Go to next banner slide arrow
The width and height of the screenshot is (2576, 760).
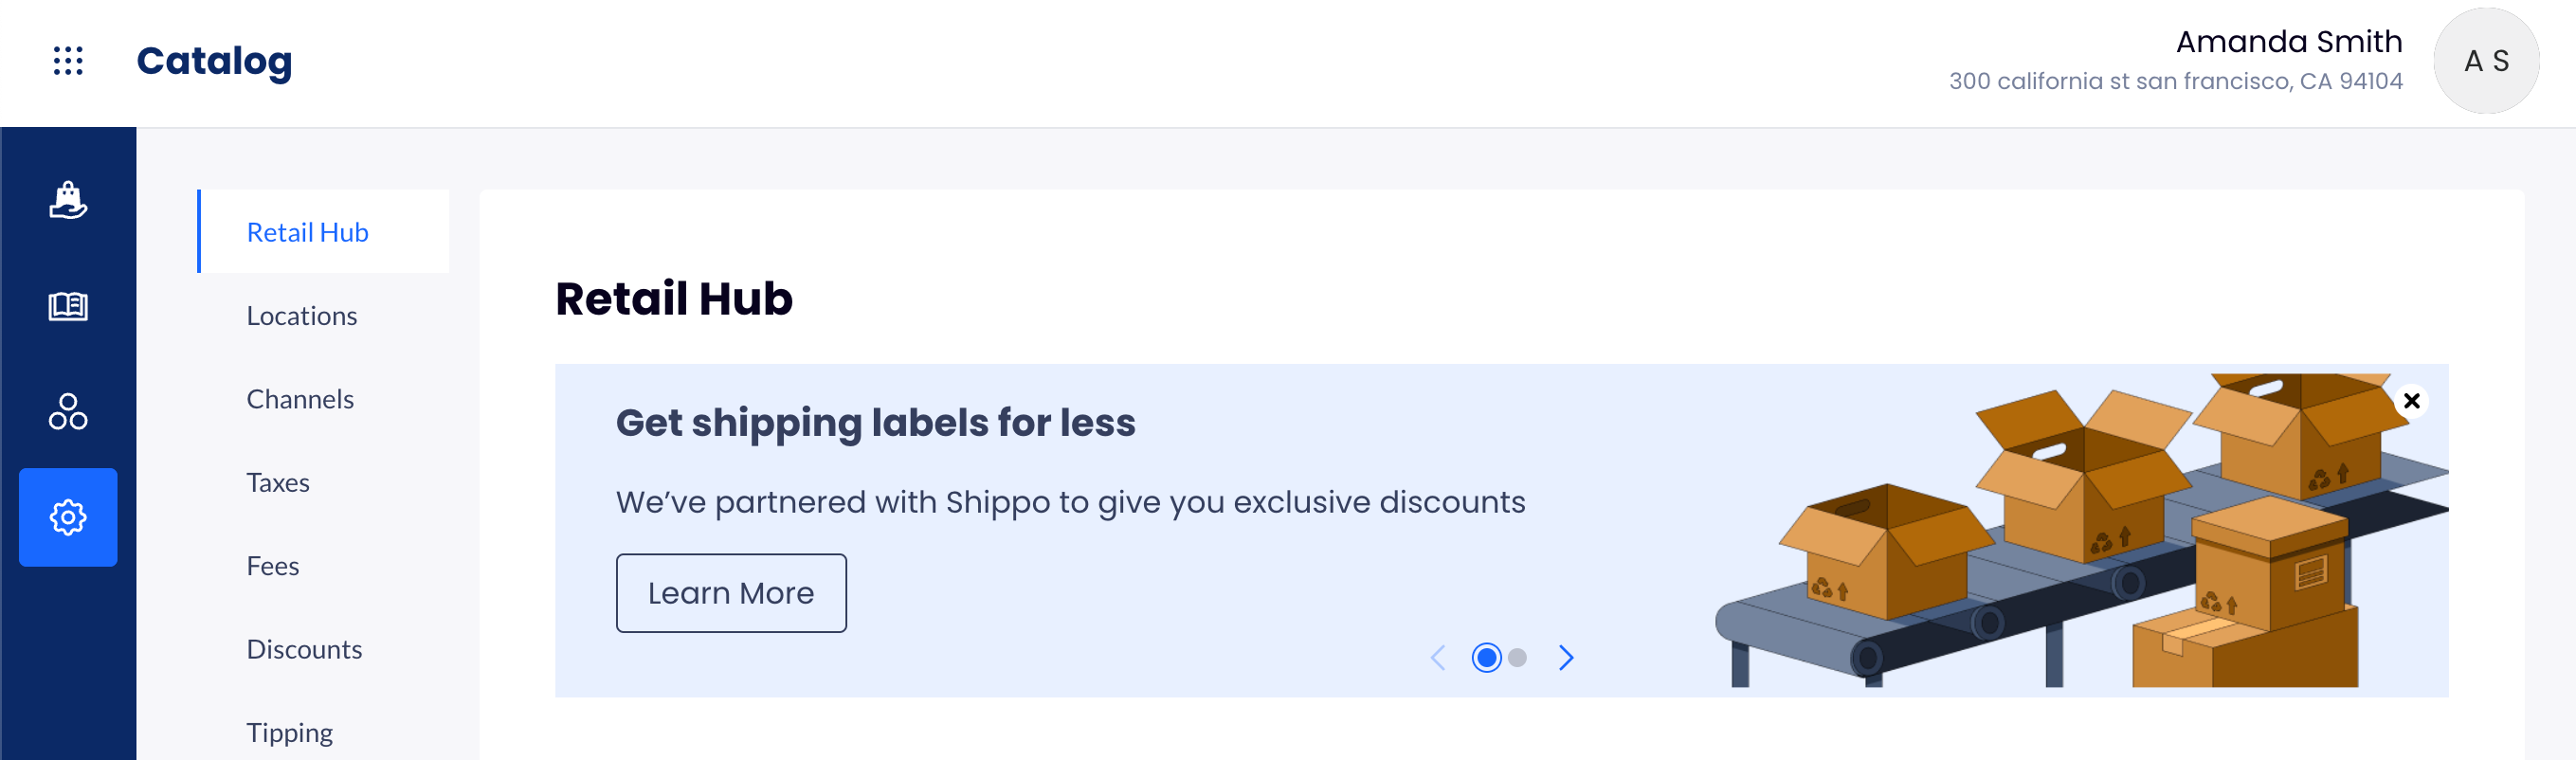(1566, 657)
